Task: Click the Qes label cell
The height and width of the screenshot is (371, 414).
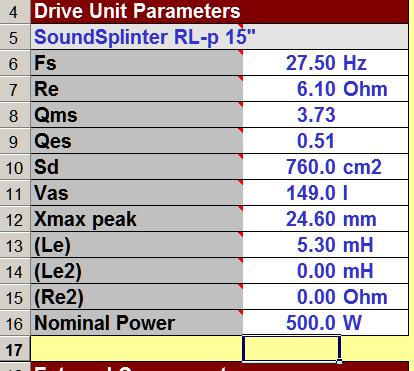Action: pos(137,141)
